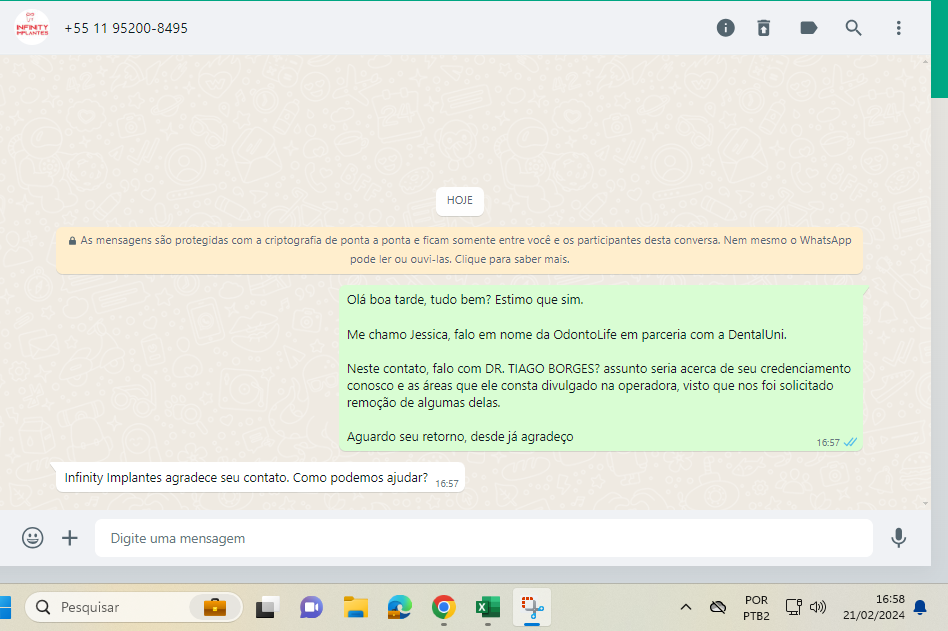Click the briefcase icon in search box
Screen dimensions: 948x631
pyautogui.click(x=215, y=607)
